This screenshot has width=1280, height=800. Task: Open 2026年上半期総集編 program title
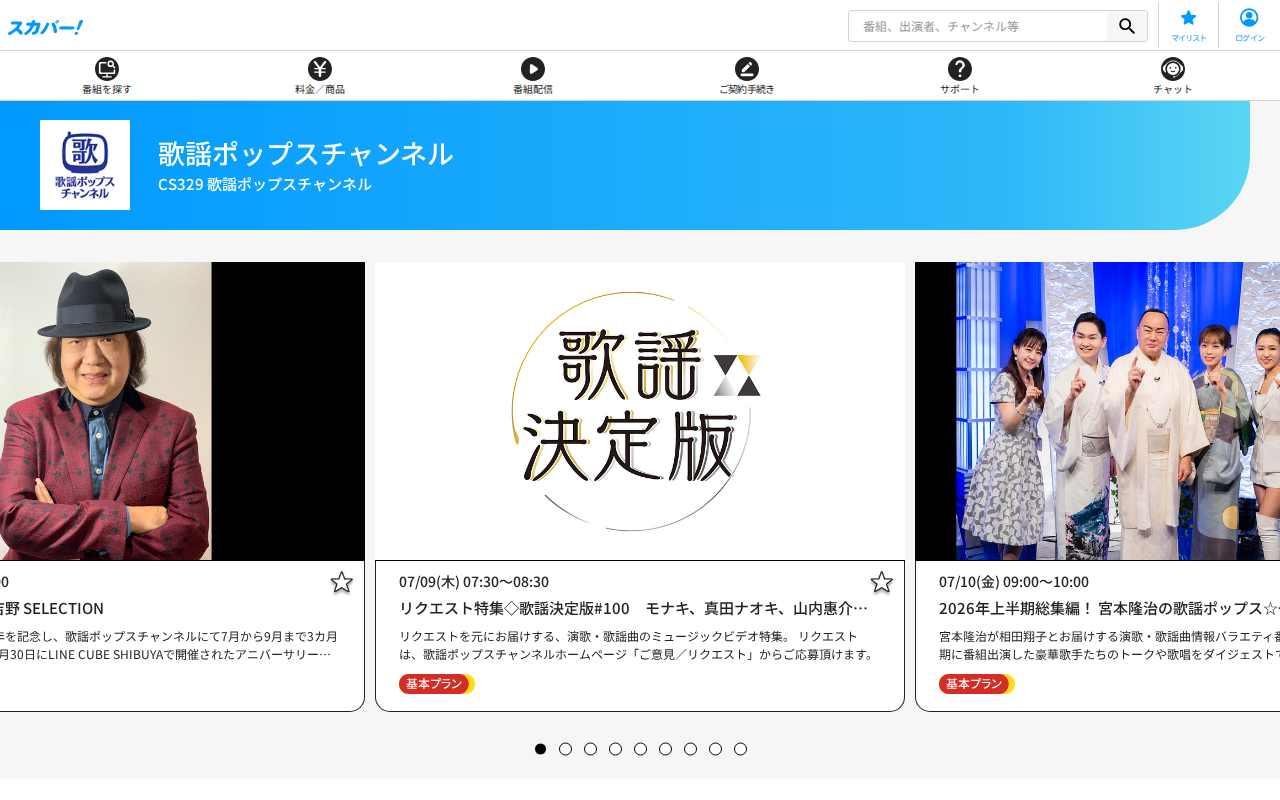[1109, 608]
